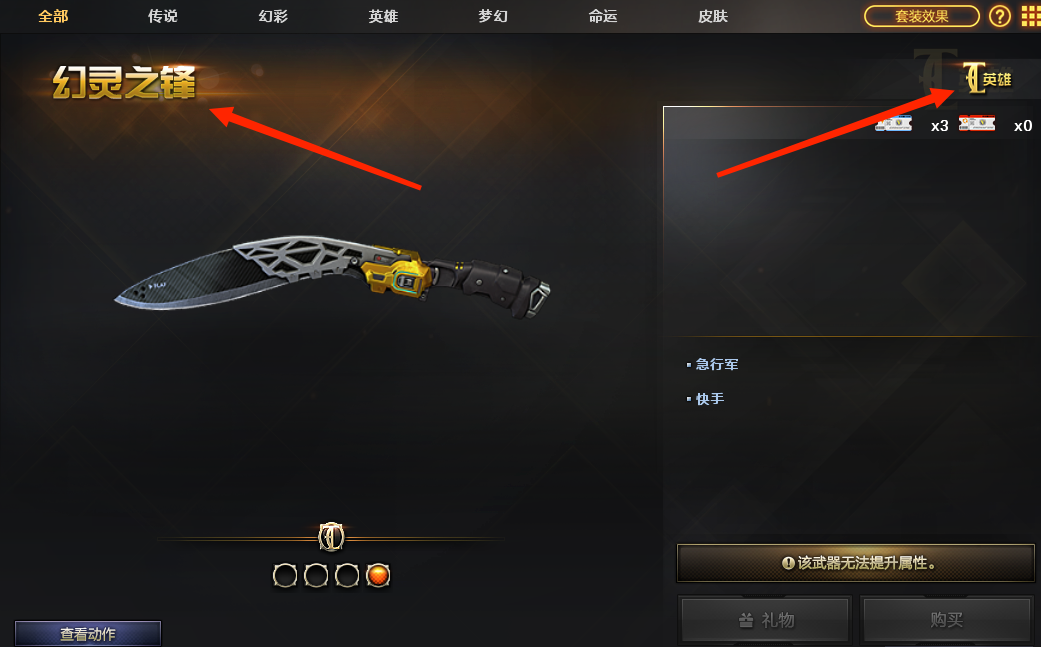
Task: Open the 英雄 category tab
Action: coord(383,16)
